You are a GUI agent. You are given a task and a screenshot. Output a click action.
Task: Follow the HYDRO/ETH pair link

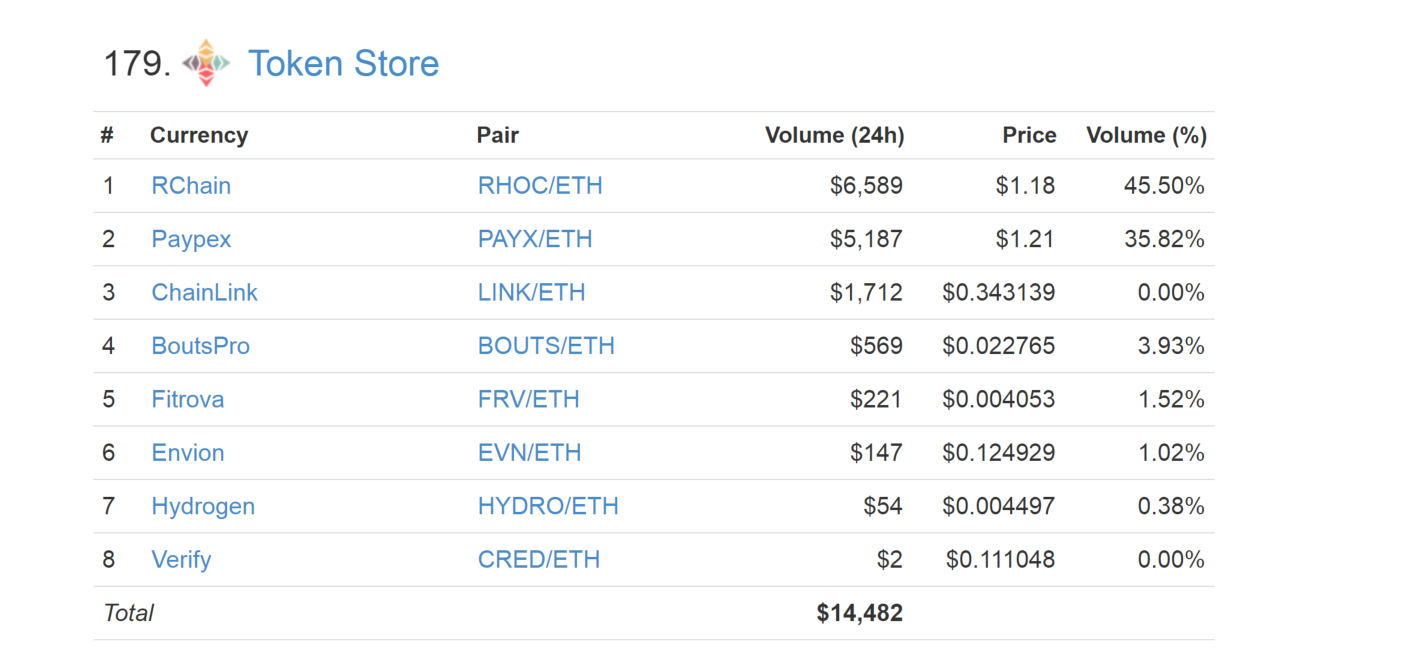click(548, 506)
